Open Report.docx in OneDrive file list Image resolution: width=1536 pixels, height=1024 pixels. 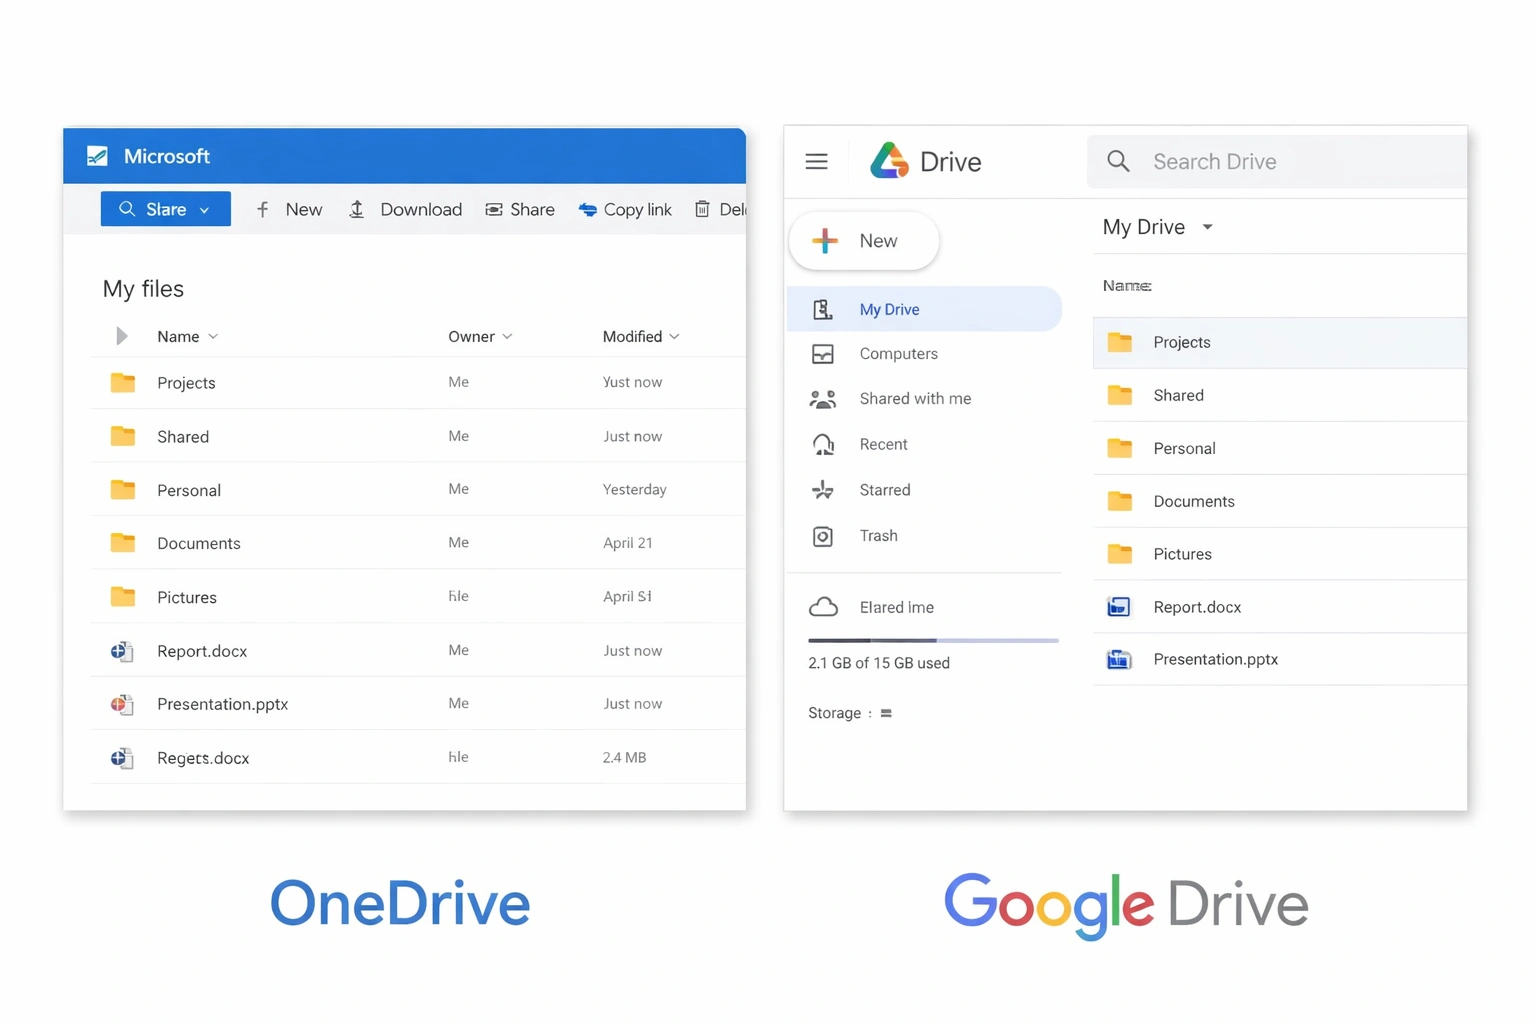202,650
